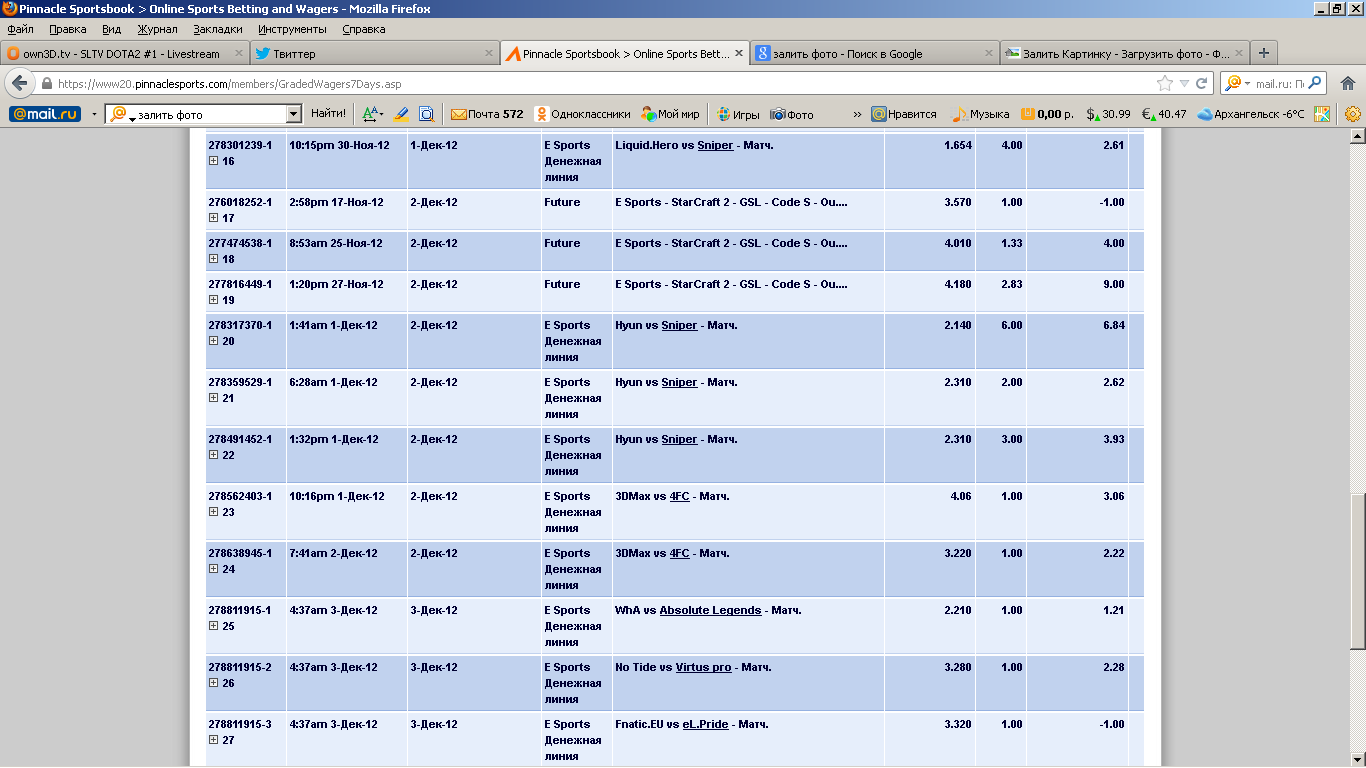
Task: Open the Firefox home page icon
Action: pyautogui.click(x=1348, y=84)
